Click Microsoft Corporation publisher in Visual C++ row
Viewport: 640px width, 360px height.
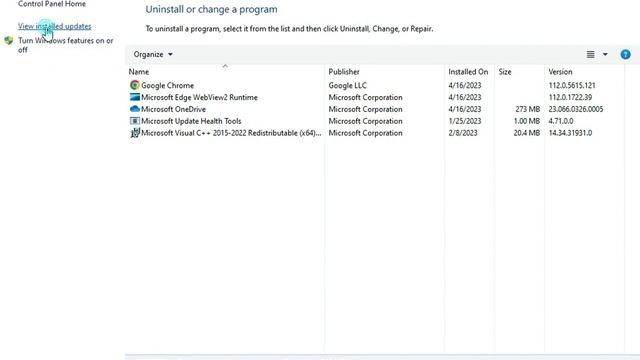(365, 133)
